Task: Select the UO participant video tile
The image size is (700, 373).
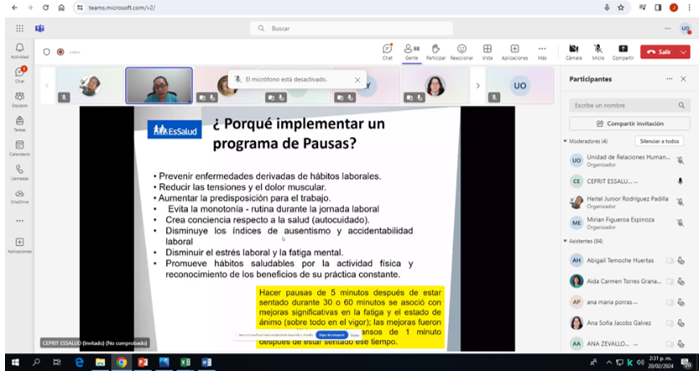Action: click(520, 86)
